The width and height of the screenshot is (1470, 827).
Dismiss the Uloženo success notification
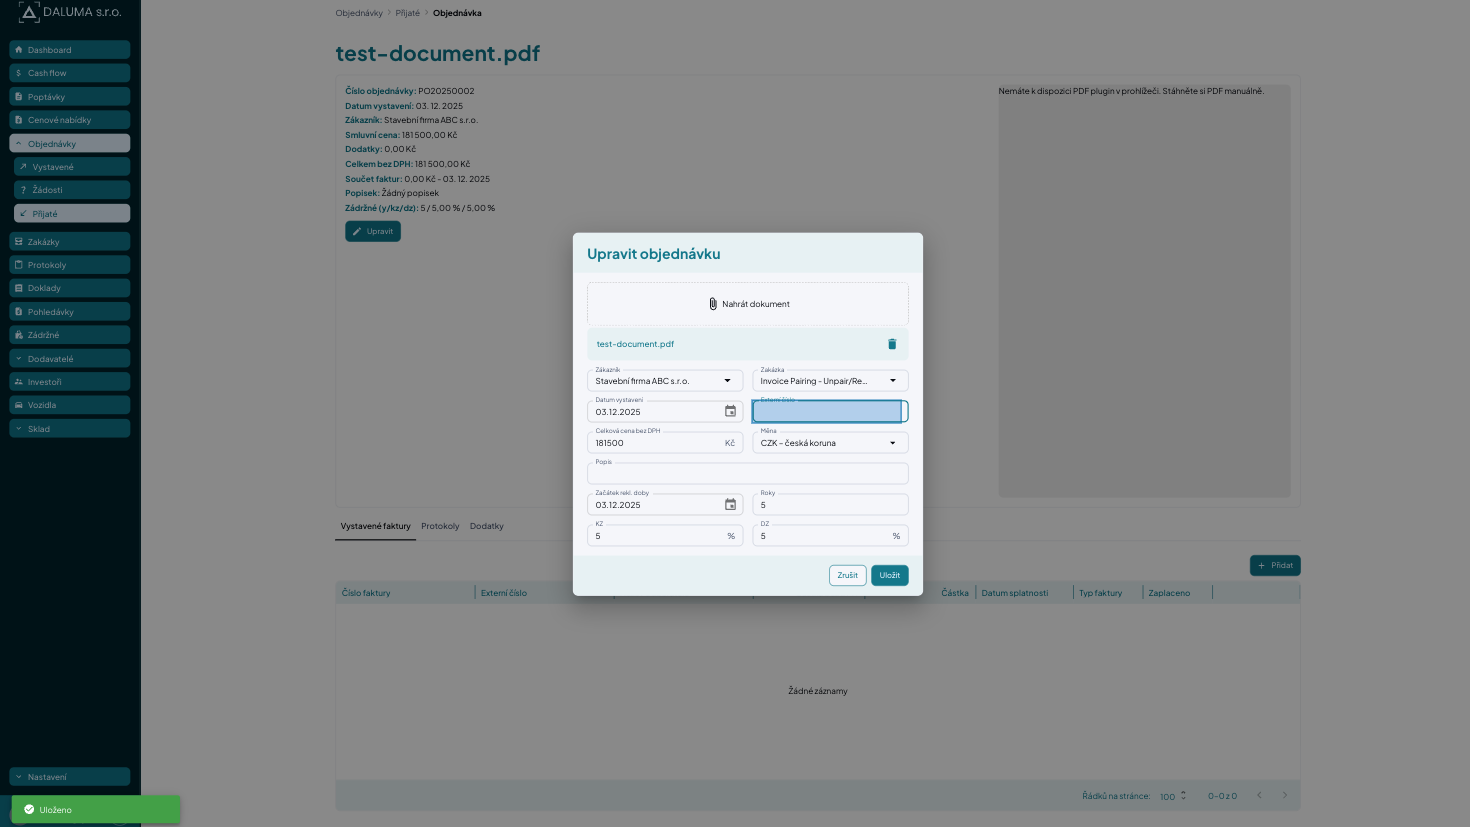[96, 810]
